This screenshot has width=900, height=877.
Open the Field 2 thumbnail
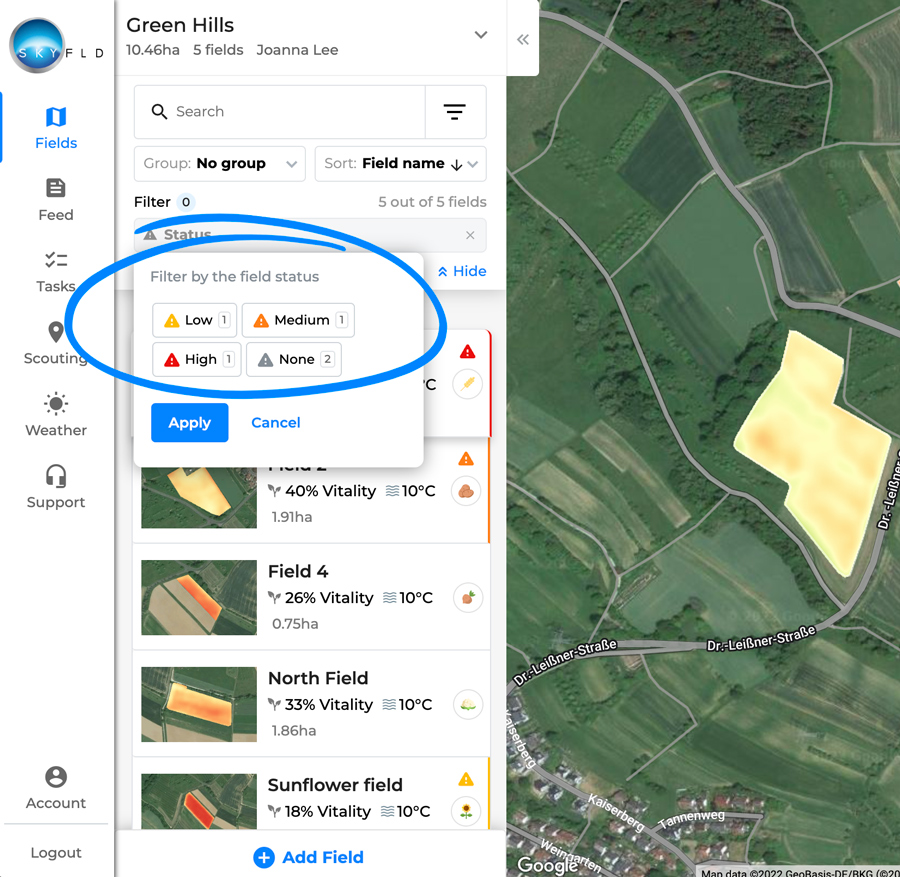point(199,498)
